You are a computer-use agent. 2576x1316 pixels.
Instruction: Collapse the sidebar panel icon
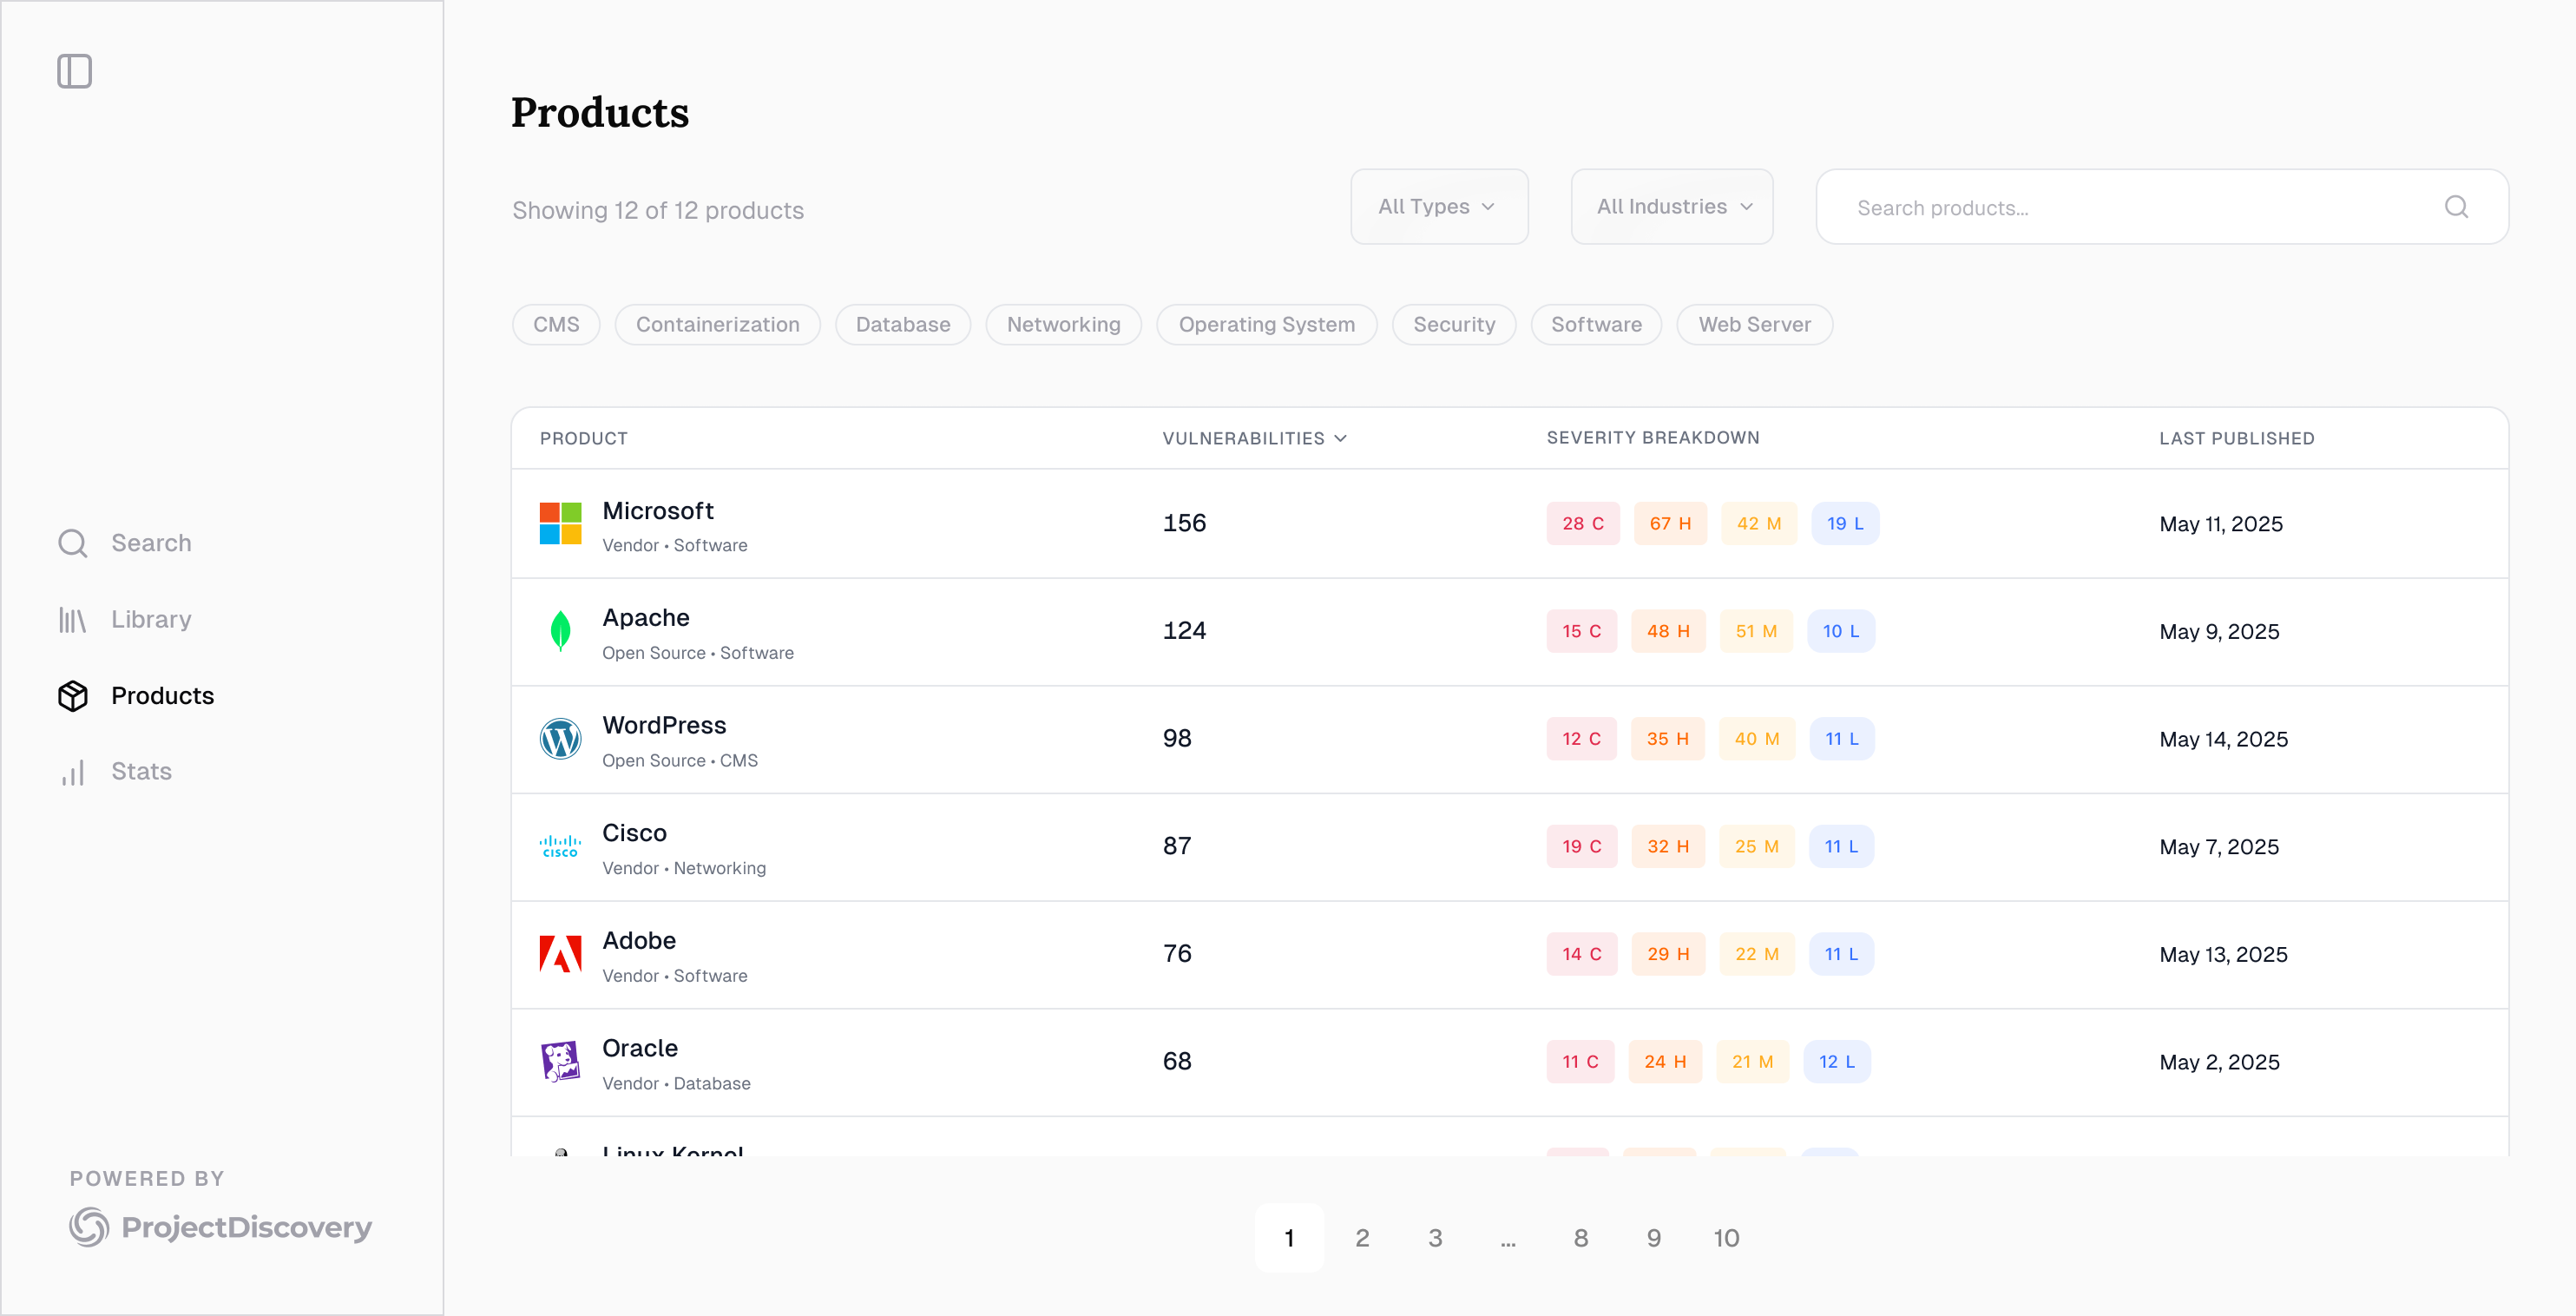click(x=74, y=71)
